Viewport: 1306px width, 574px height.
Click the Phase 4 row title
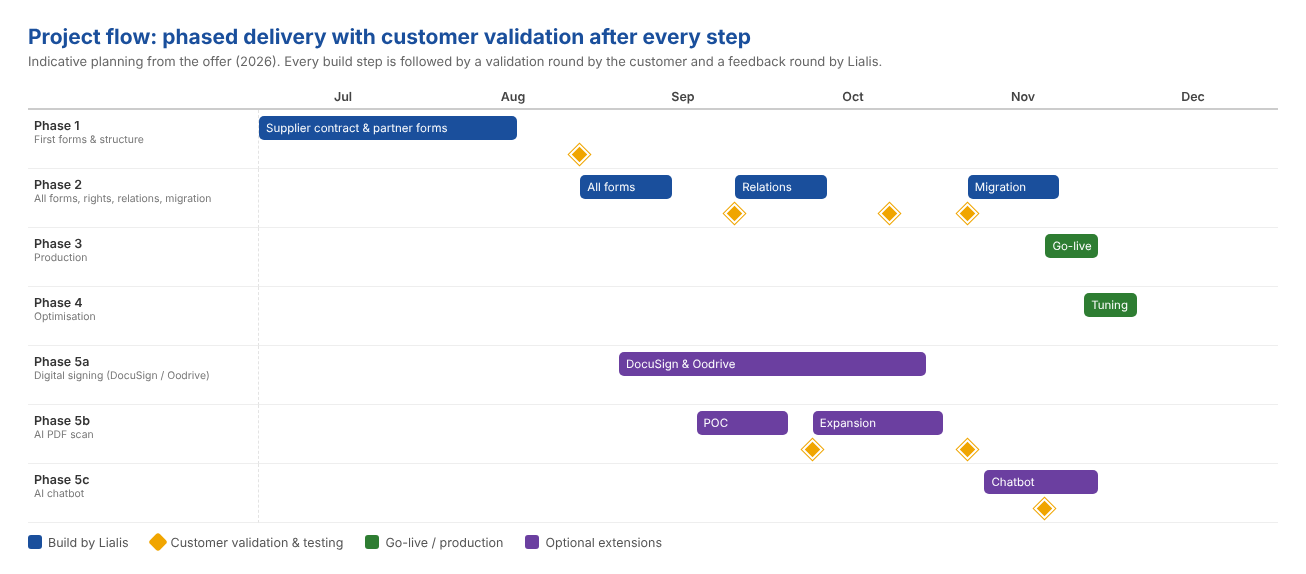[58, 303]
